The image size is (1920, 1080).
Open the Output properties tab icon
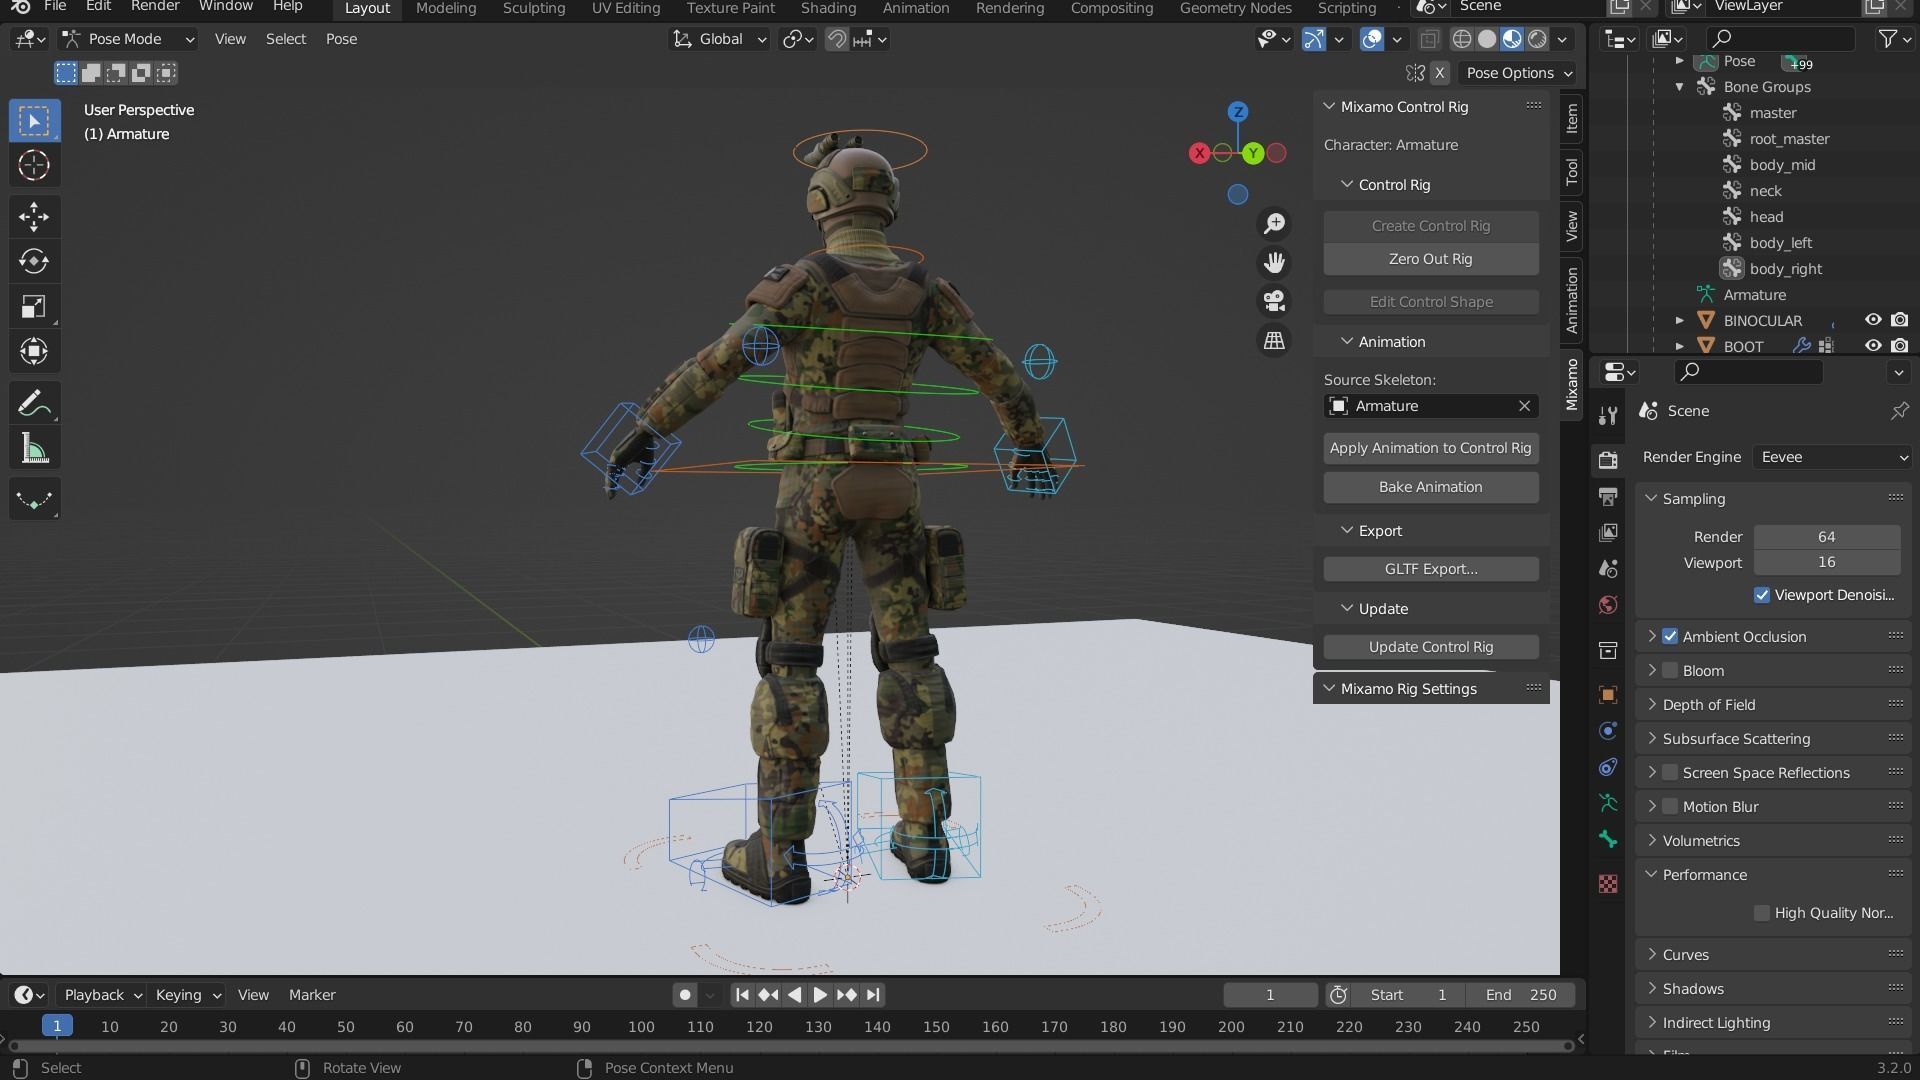point(1608,497)
